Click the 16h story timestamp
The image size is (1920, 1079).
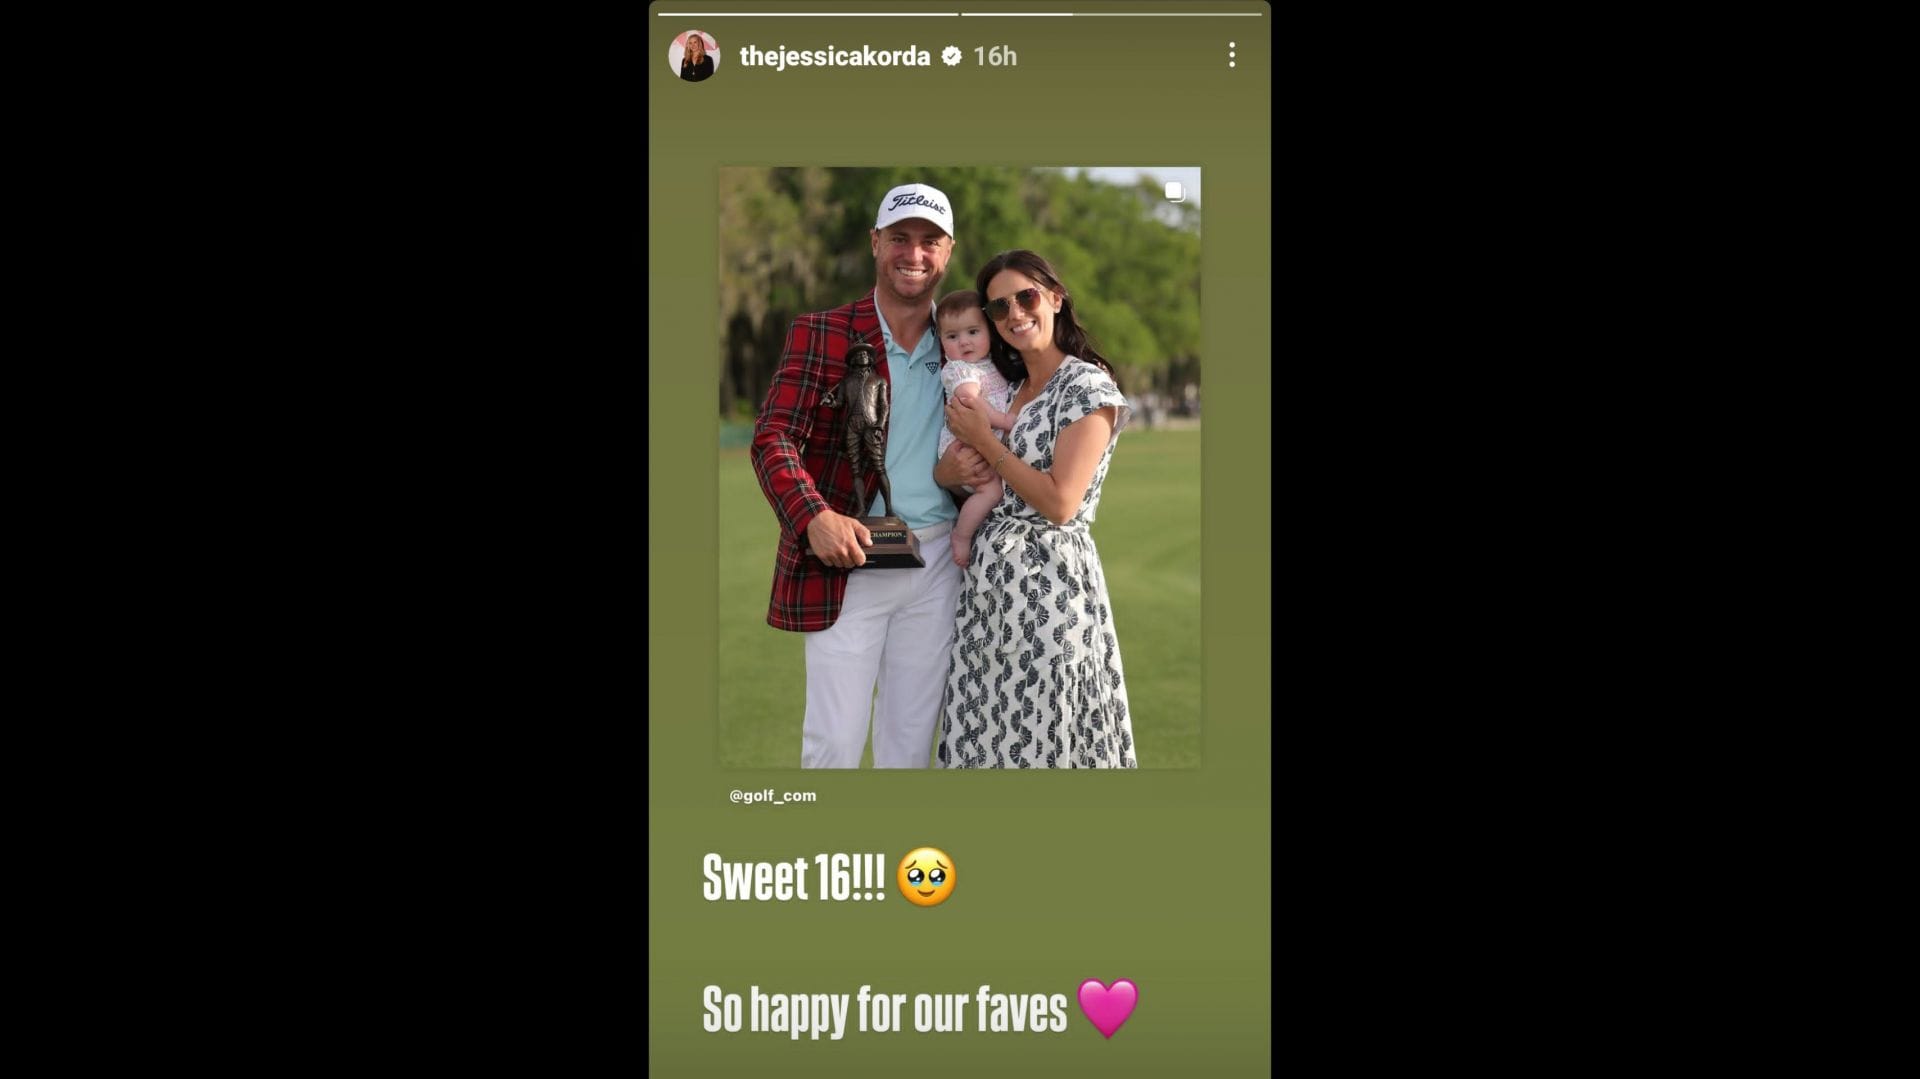(995, 56)
